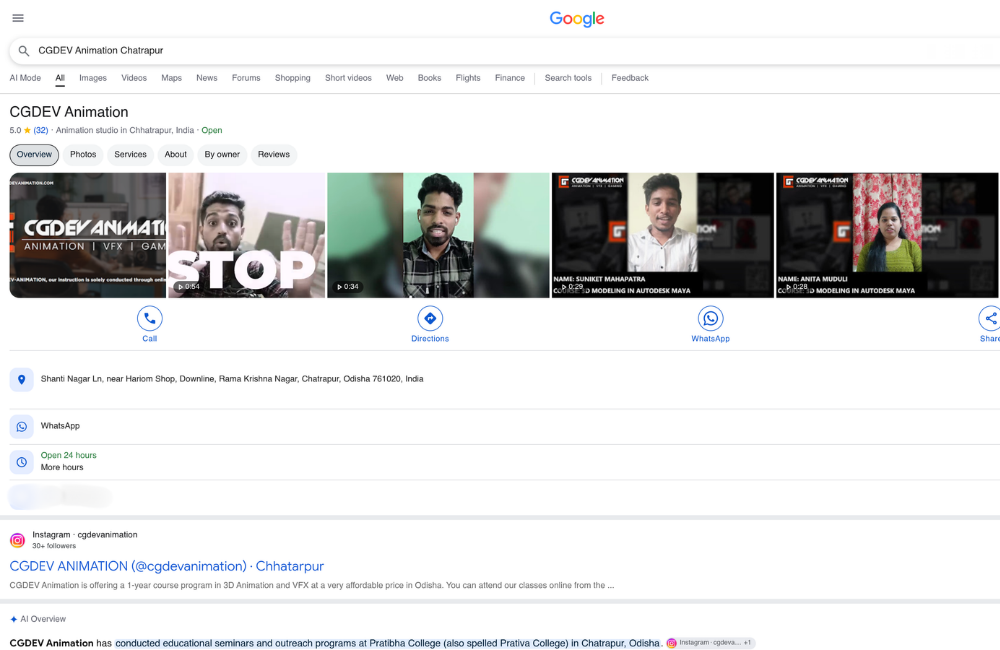Viewport: 1000px width, 650px height.
Task: Open the Flights tab
Action: (468, 78)
